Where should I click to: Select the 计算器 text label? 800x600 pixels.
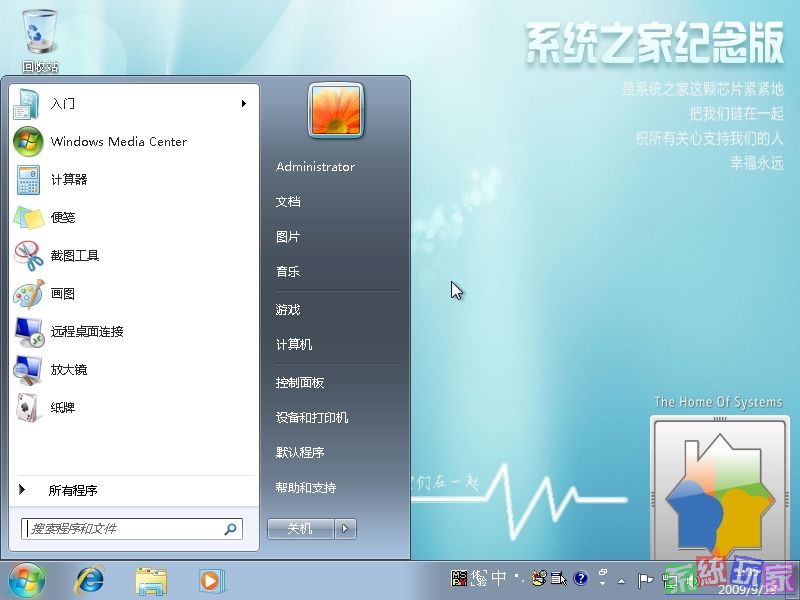pyautogui.click(x=69, y=180)
